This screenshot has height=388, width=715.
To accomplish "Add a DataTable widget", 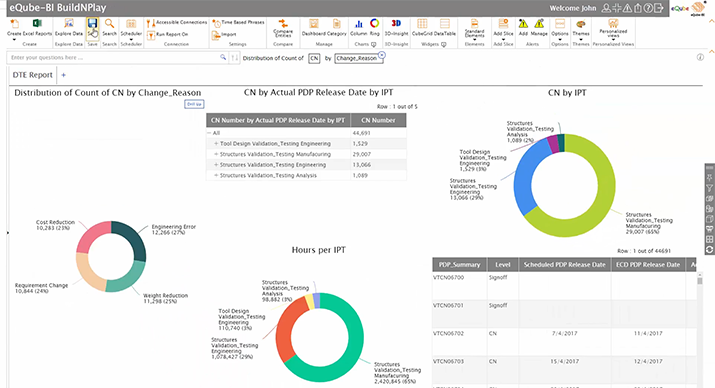I will (445, 27).
